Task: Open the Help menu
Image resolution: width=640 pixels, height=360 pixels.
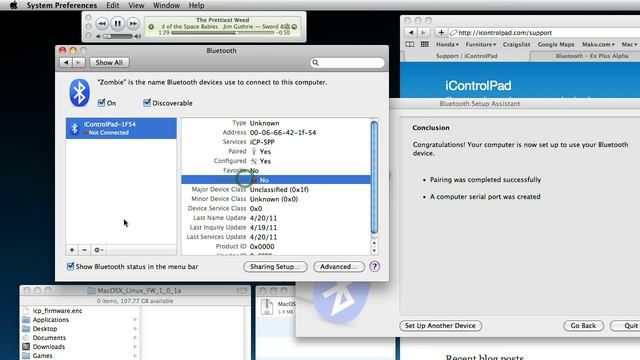Action: tap(196, 5)
